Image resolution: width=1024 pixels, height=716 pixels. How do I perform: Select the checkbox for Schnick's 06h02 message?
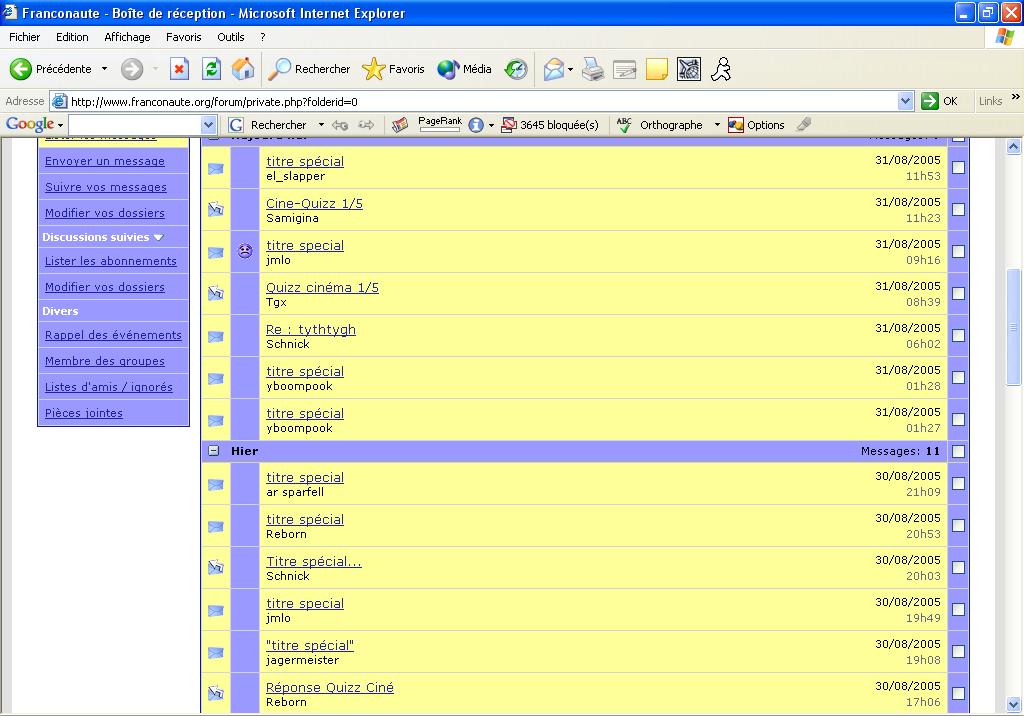958,335
